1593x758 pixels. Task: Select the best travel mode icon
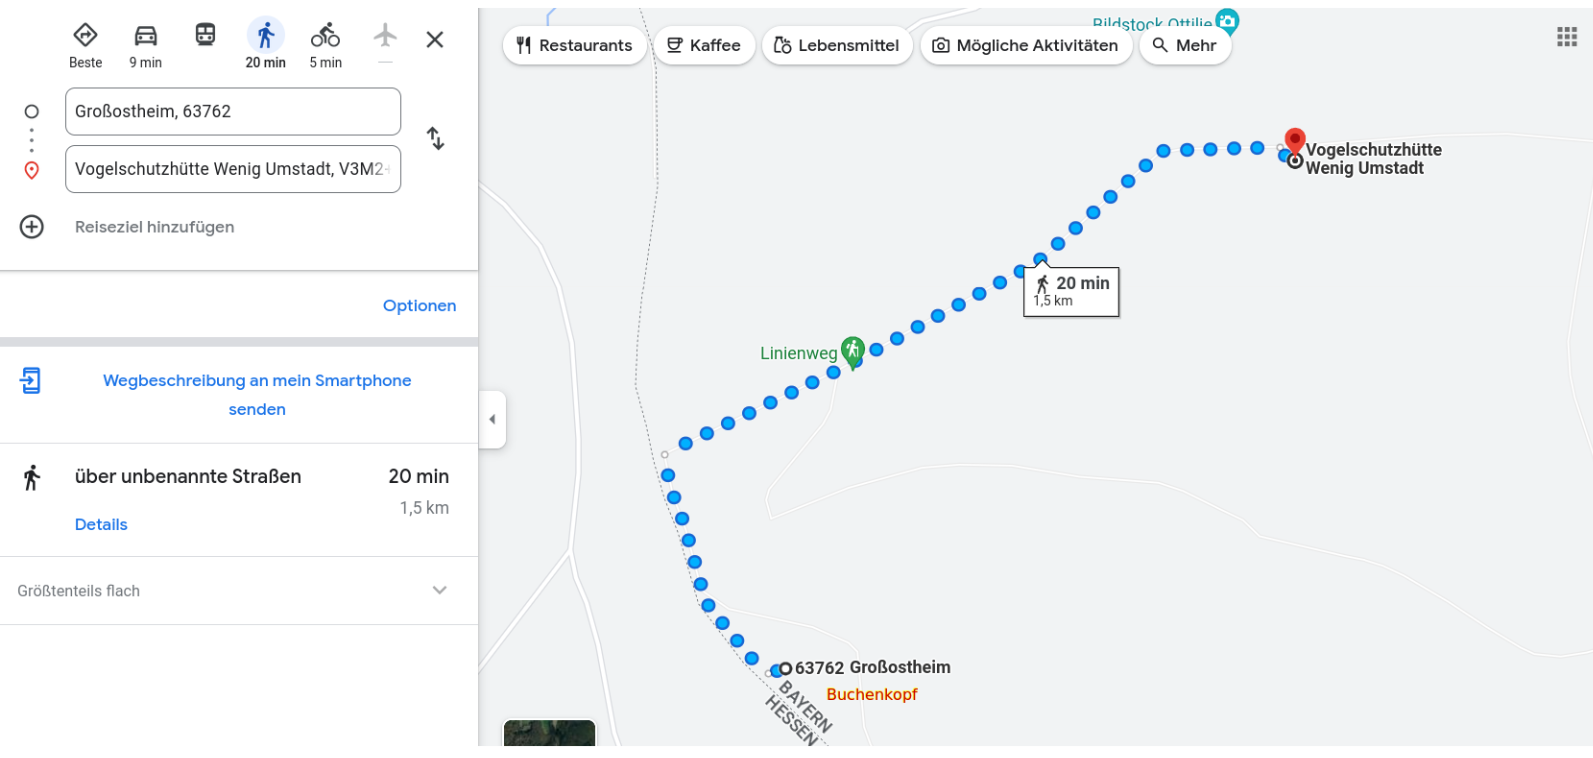(85, 37)
